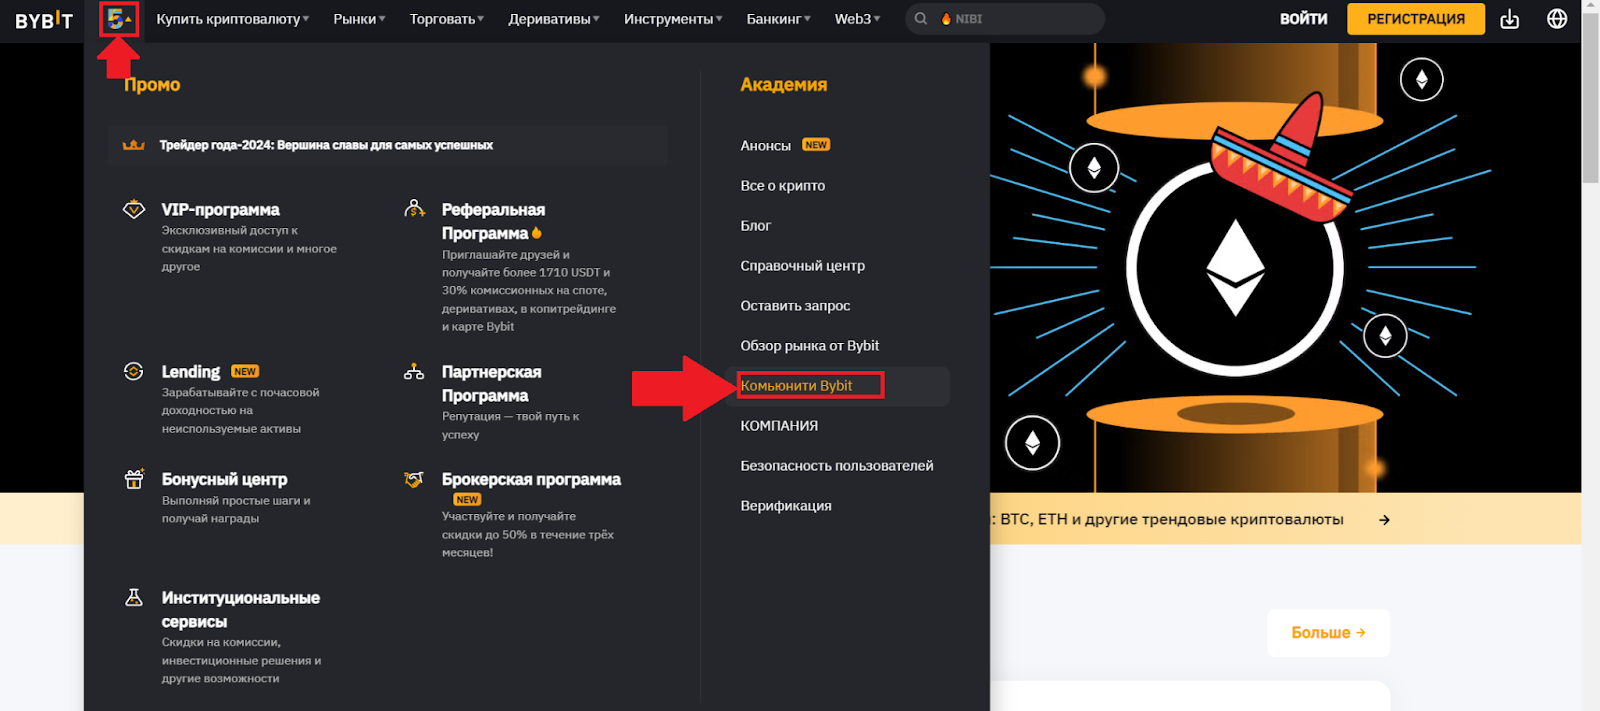The image size is (1600, 711).
Task: Open Реферальная Программа title
Action: [494, 221]
